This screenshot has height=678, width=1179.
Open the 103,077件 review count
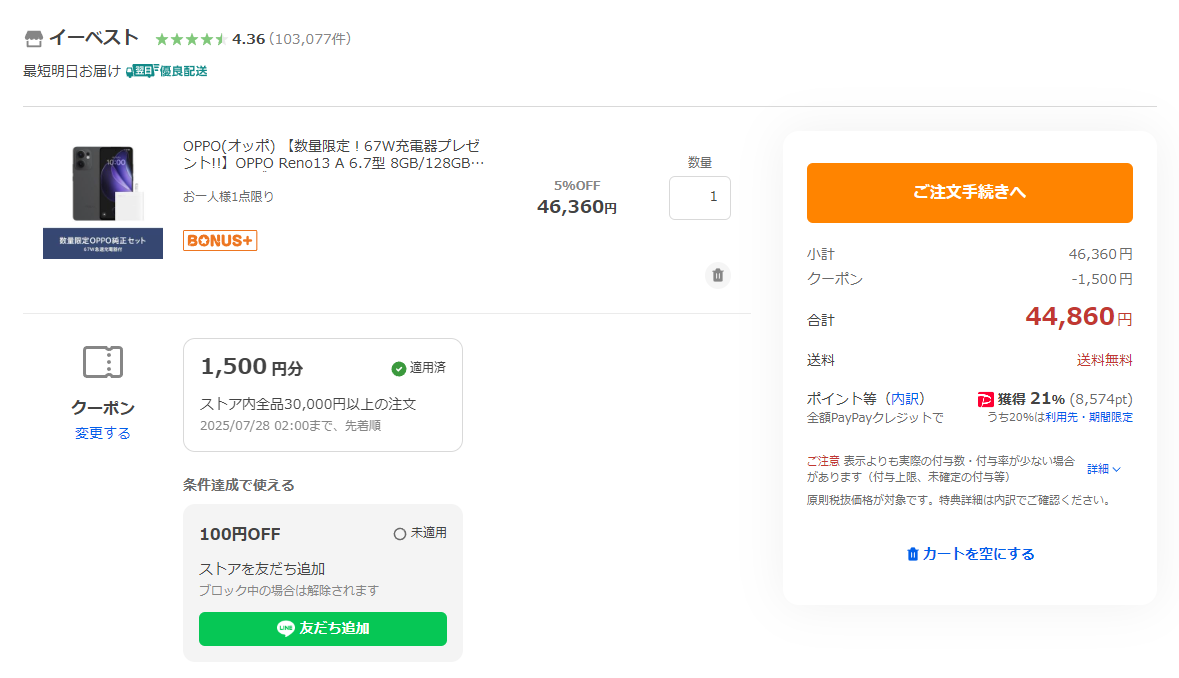click(x=310, y=39)
